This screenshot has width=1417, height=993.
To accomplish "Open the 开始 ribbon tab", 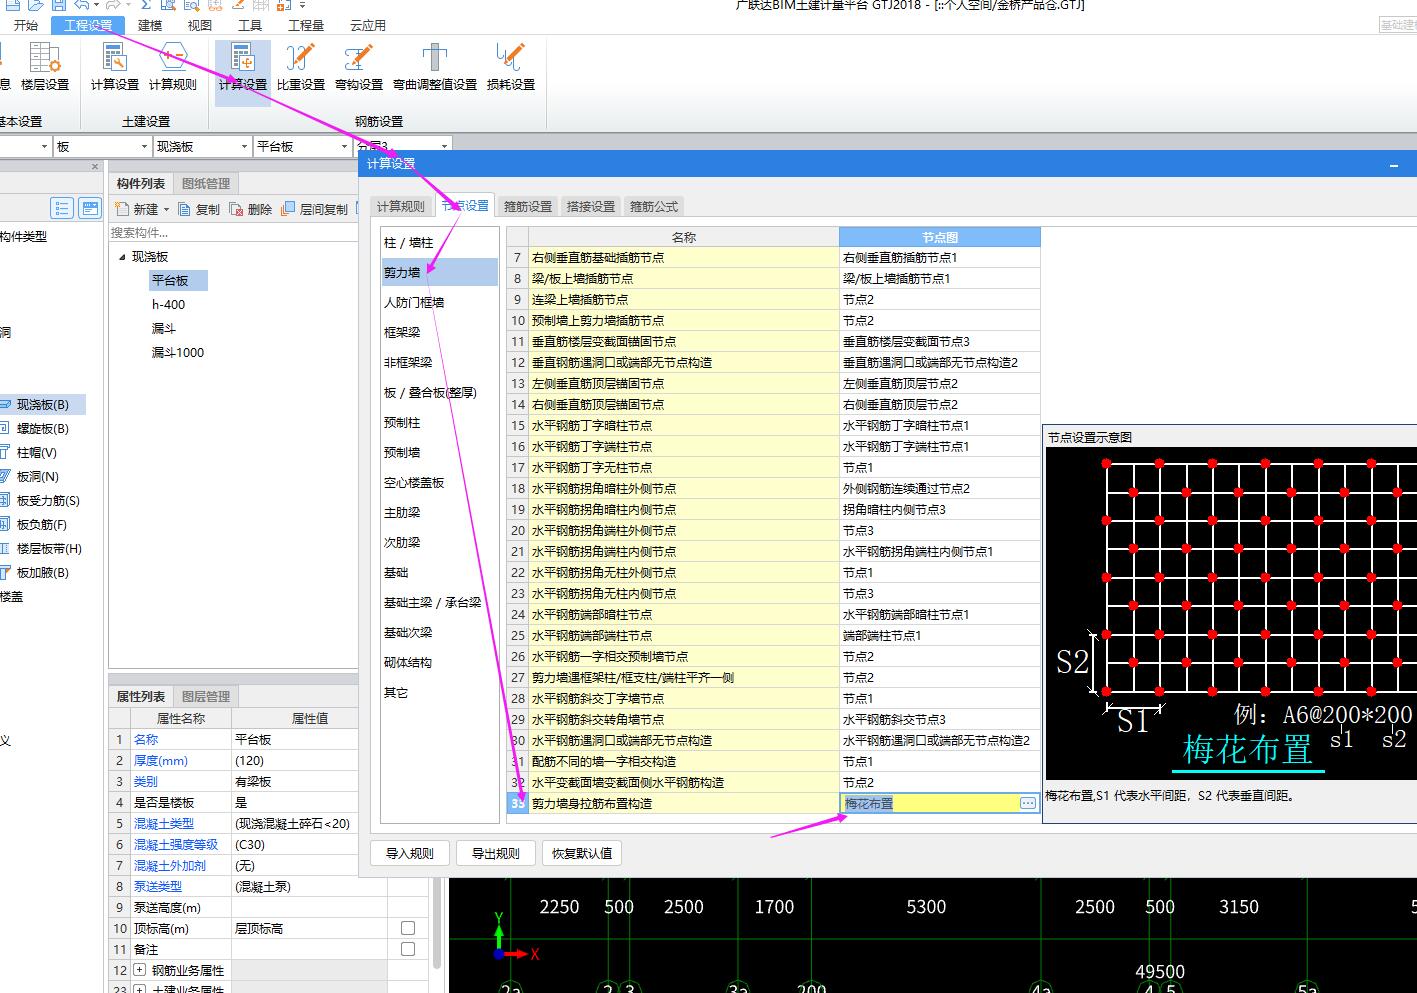I will point(26,25).
